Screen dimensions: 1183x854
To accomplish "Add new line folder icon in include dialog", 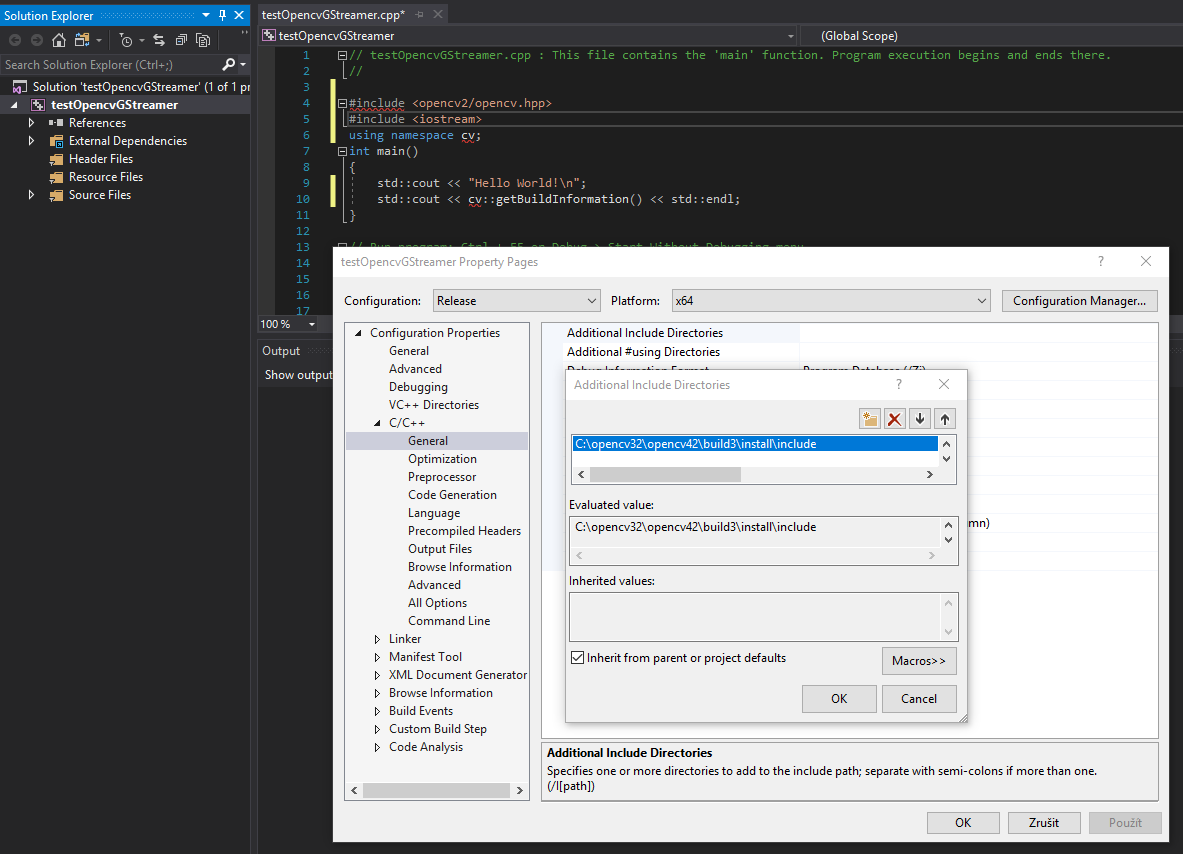I will point(870,419).
